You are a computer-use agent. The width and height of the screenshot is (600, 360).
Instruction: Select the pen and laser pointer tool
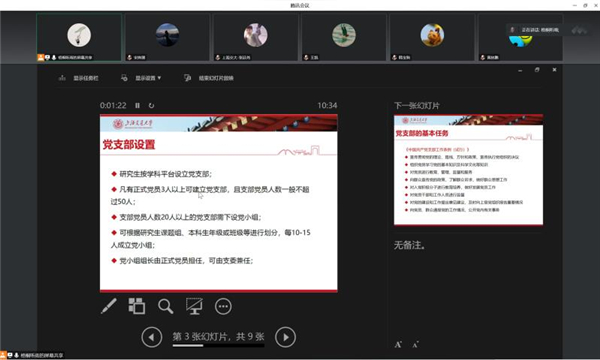coord(109,306)
